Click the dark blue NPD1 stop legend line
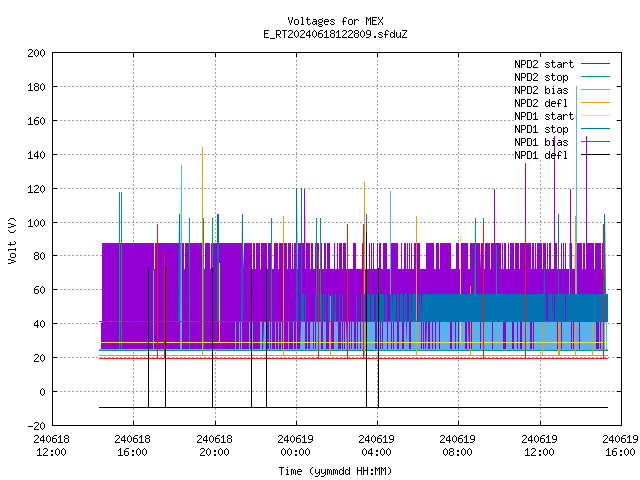Screen dimensions: 640x480 click(x=596, y=129)
